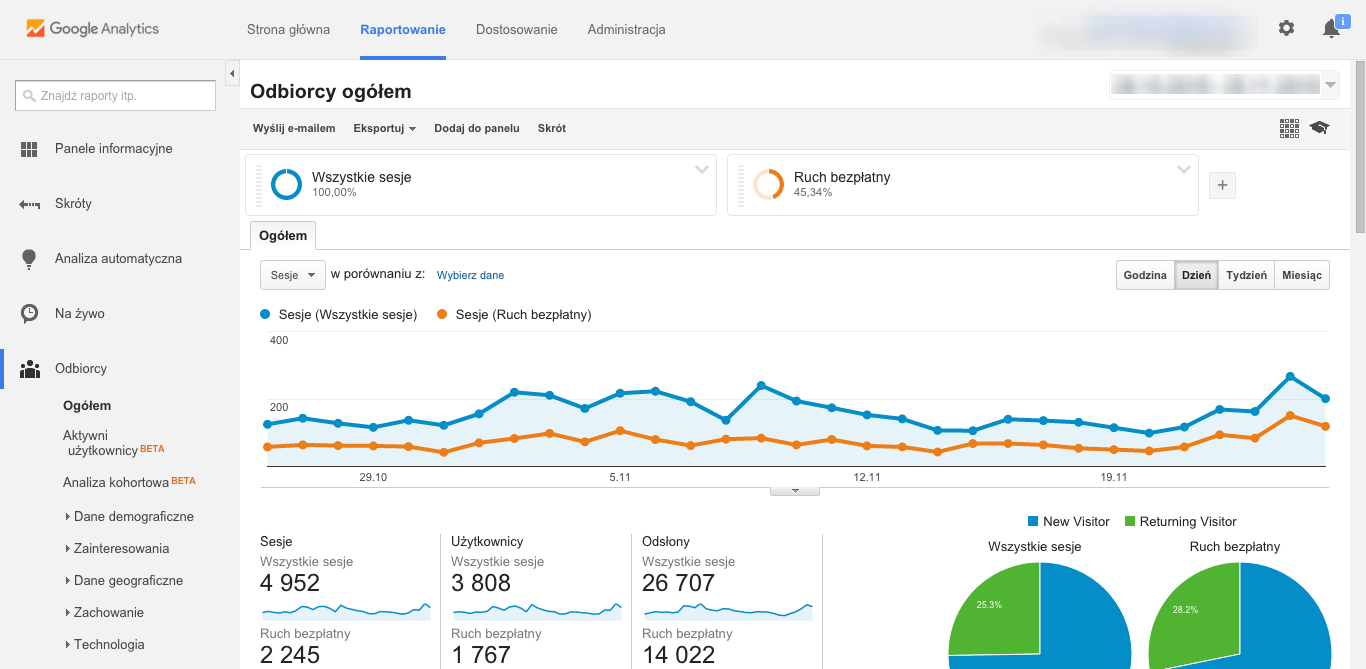Open Ogółem under Odbiorcy sidebar
Image resolution: width=1366 pixels, height=669 pixels.
click(87, 406)
